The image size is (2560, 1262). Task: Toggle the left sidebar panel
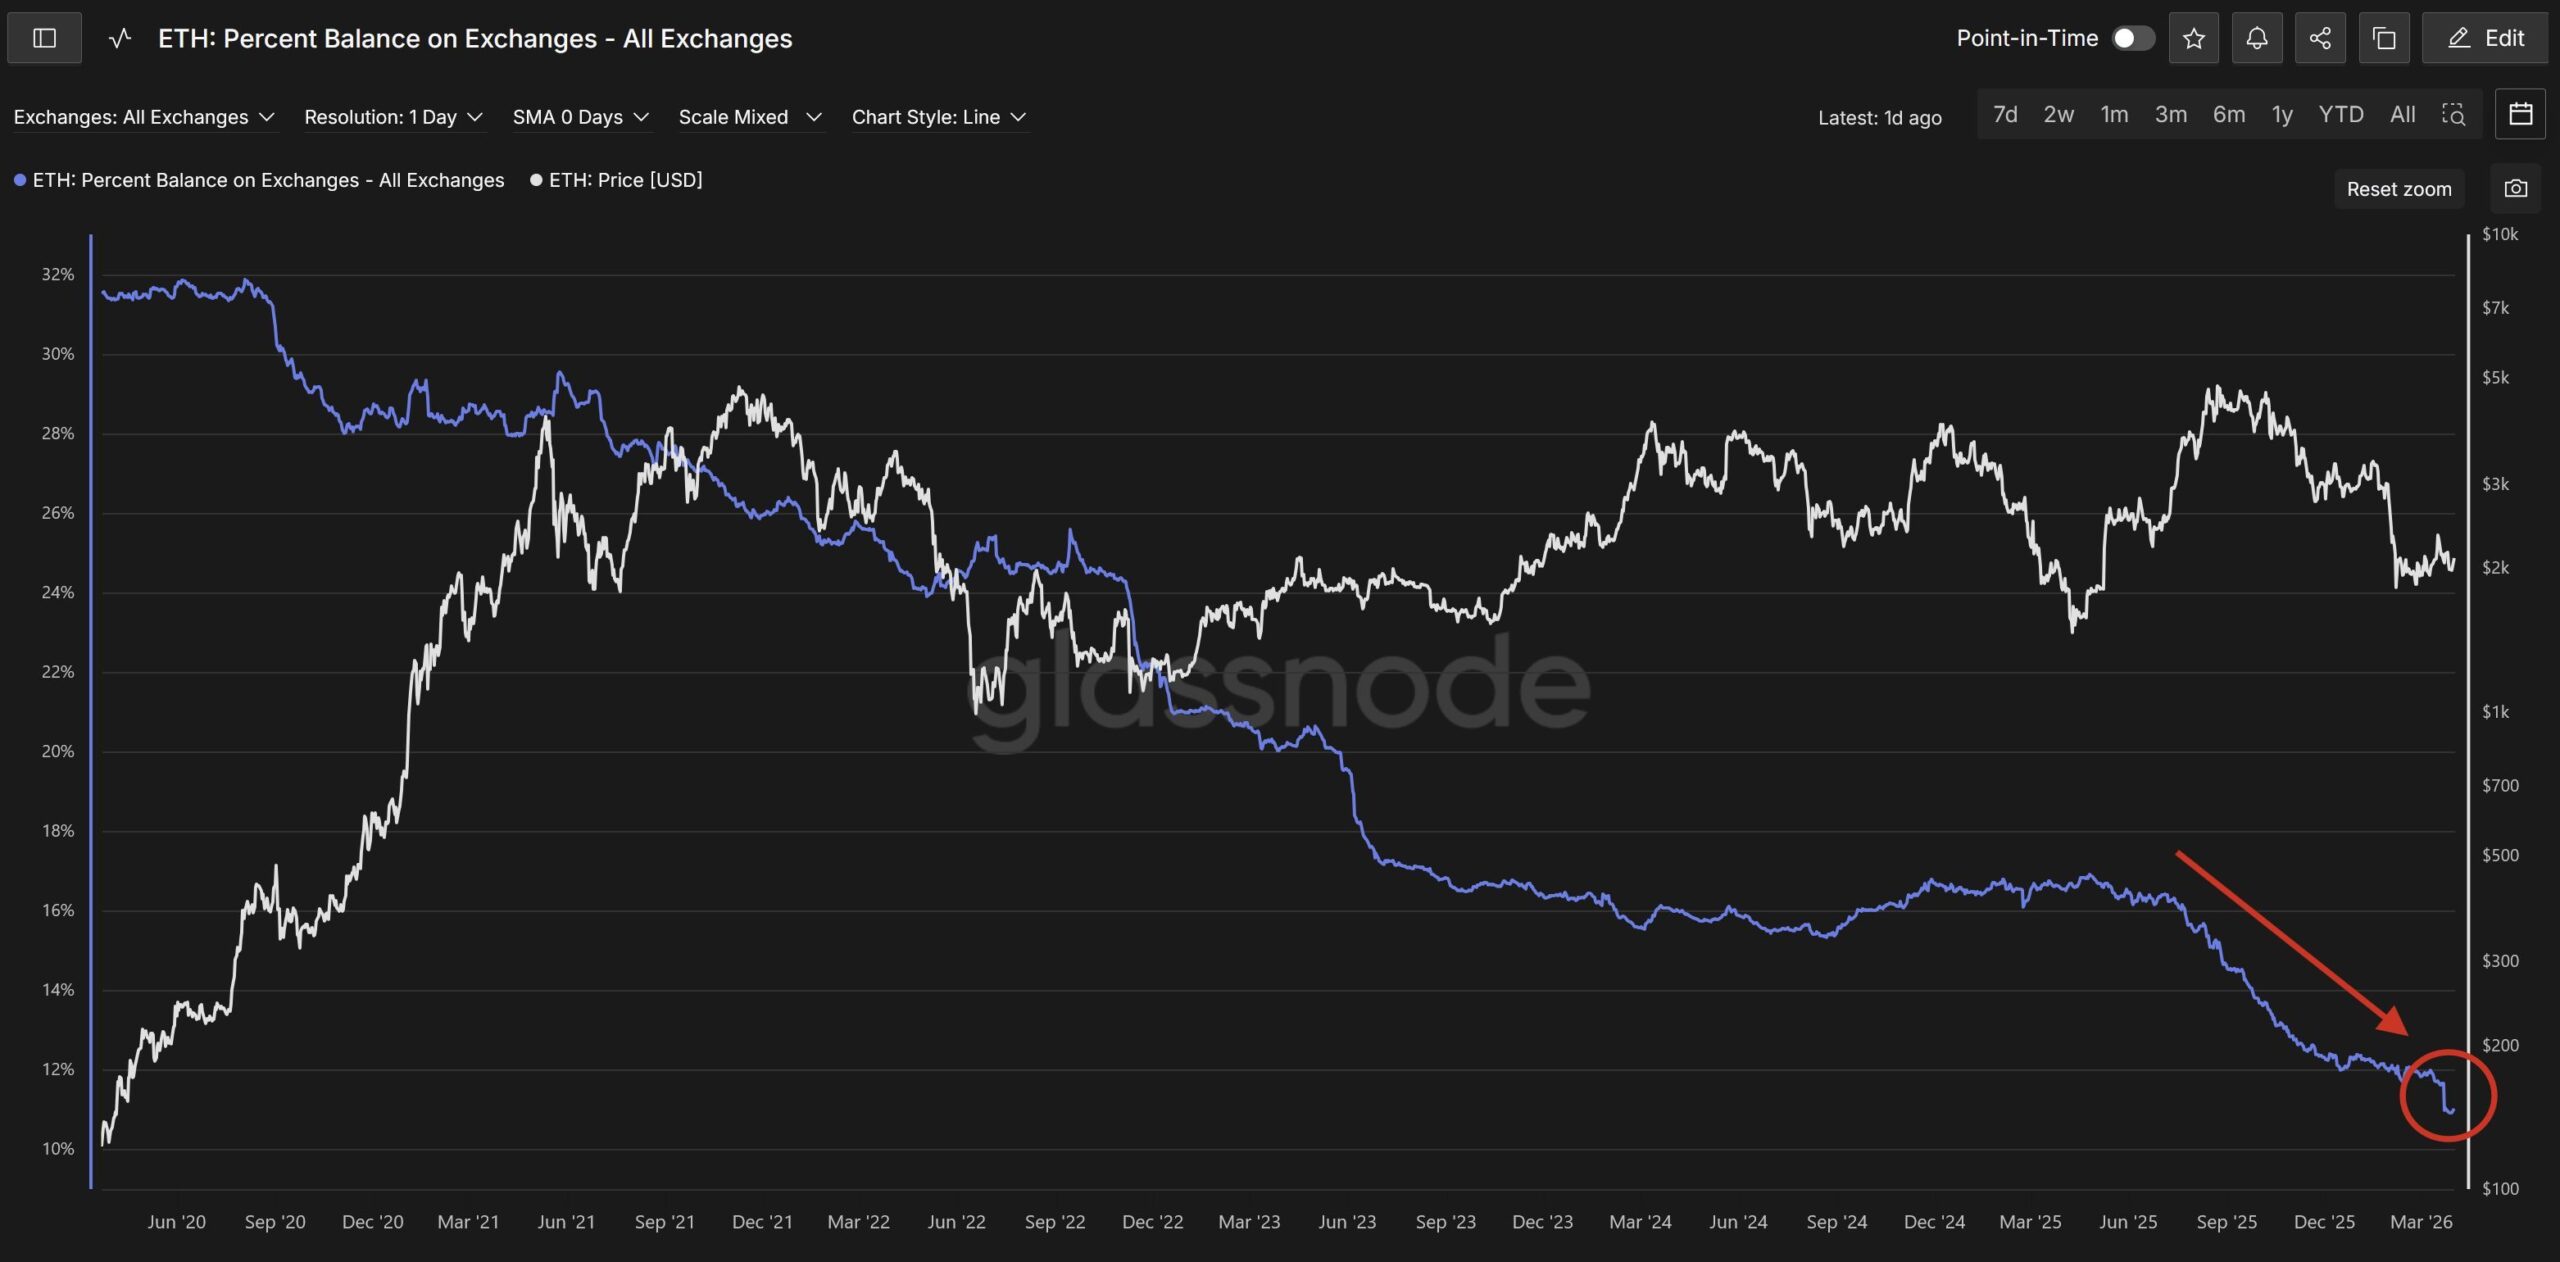[44, 38]
